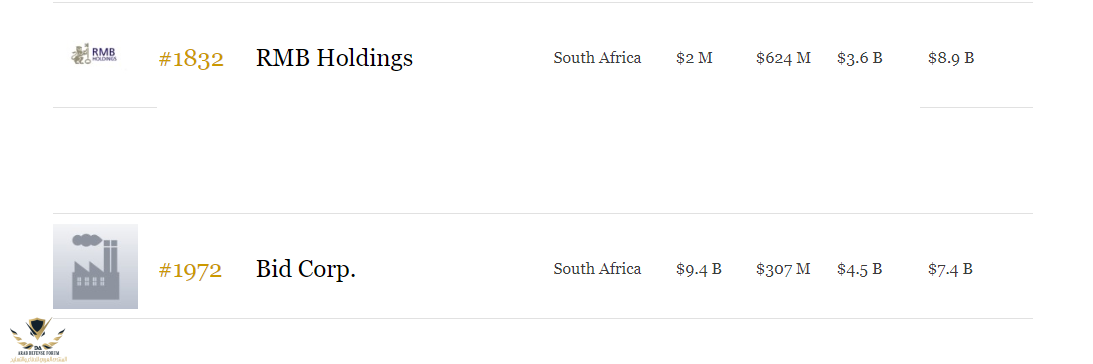Select the $8.9 B market value
This screenshot has height=364, width=1093.
pos(951,58)
